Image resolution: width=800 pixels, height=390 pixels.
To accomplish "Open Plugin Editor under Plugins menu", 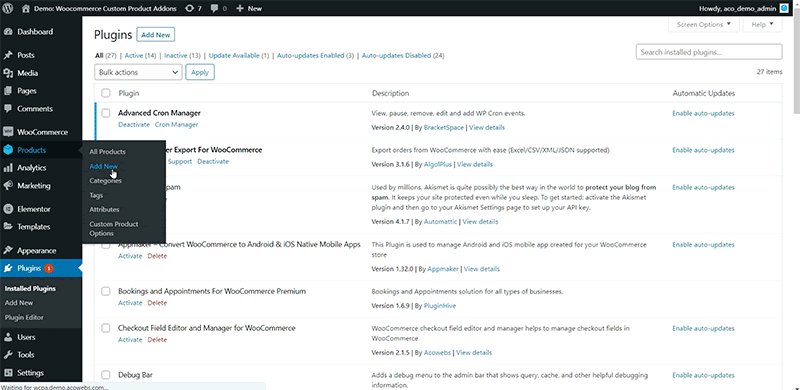I will point(24,317).
